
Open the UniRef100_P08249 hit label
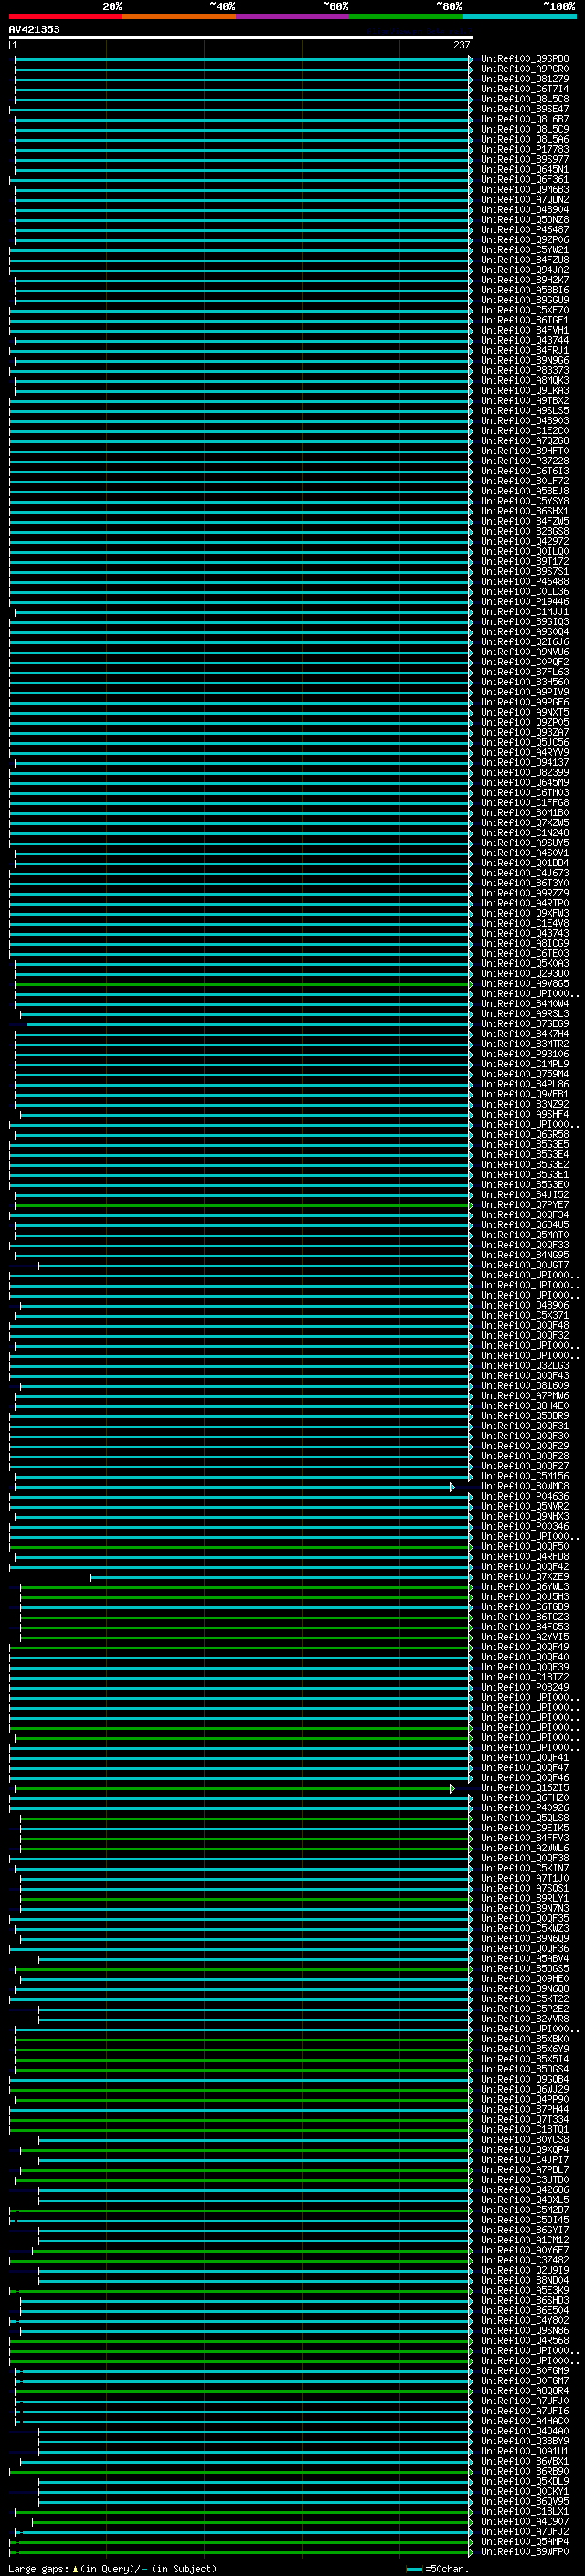point(524,1688)
